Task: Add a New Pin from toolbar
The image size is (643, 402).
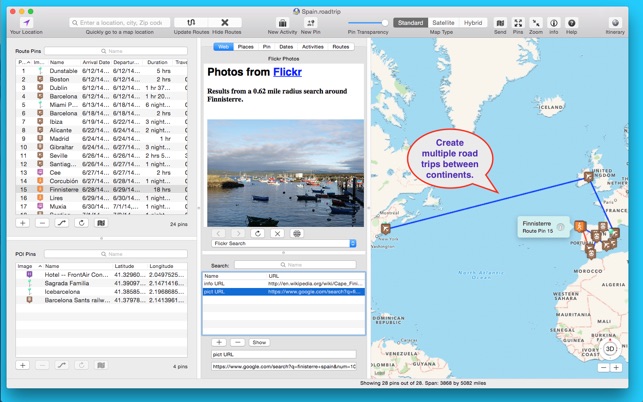Action: click(311, 23)
